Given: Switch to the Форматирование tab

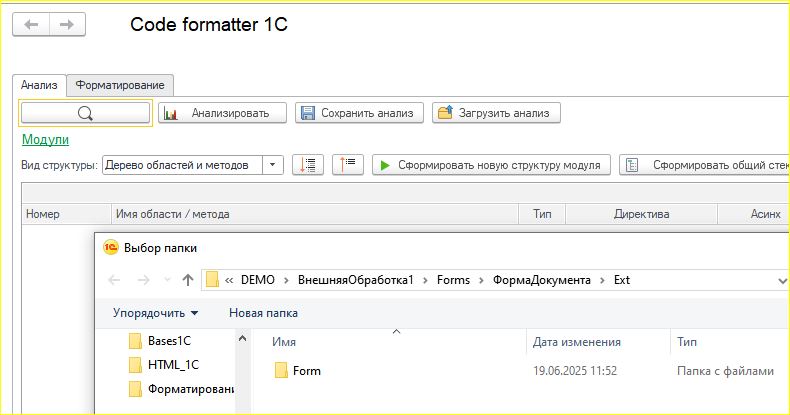Looking at the screenshot, I should [x=120, y=85].
